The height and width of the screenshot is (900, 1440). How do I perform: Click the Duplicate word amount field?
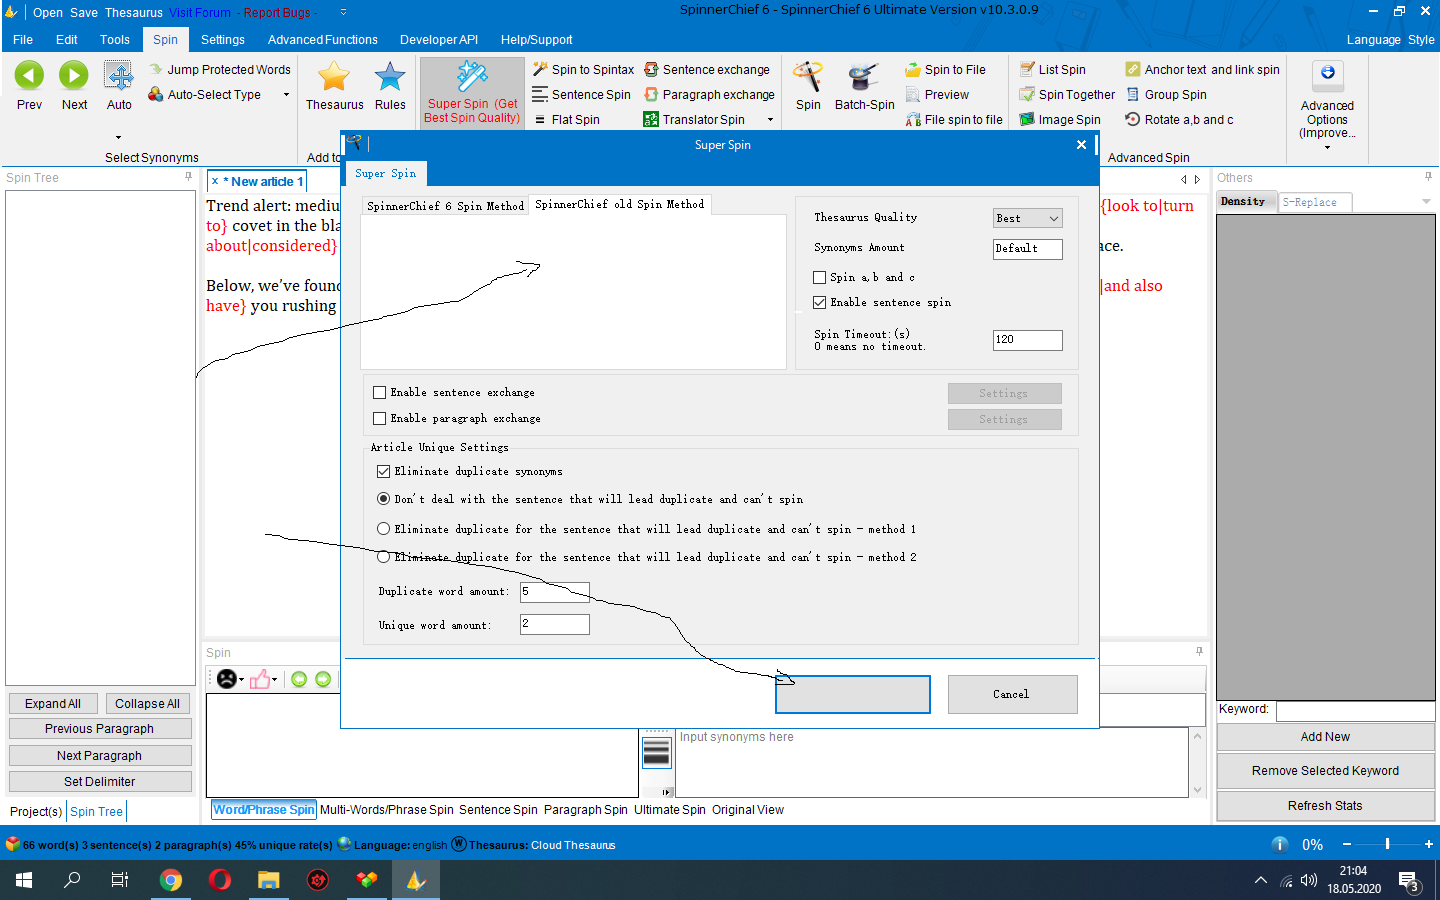(x=554, y=592)
